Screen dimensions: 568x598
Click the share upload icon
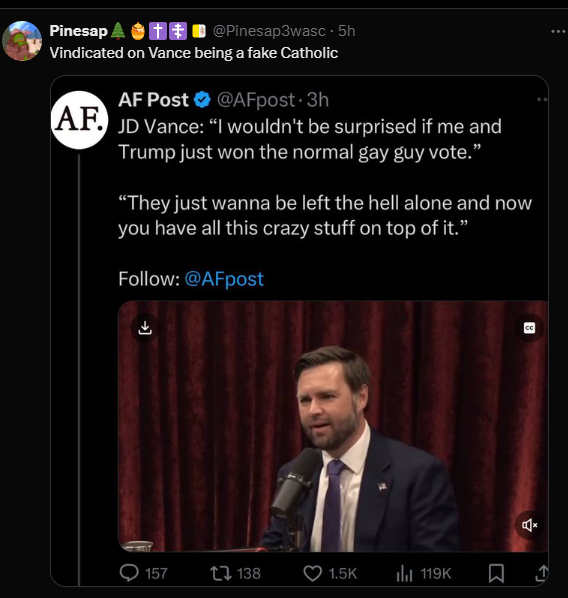tap(542, 573)
